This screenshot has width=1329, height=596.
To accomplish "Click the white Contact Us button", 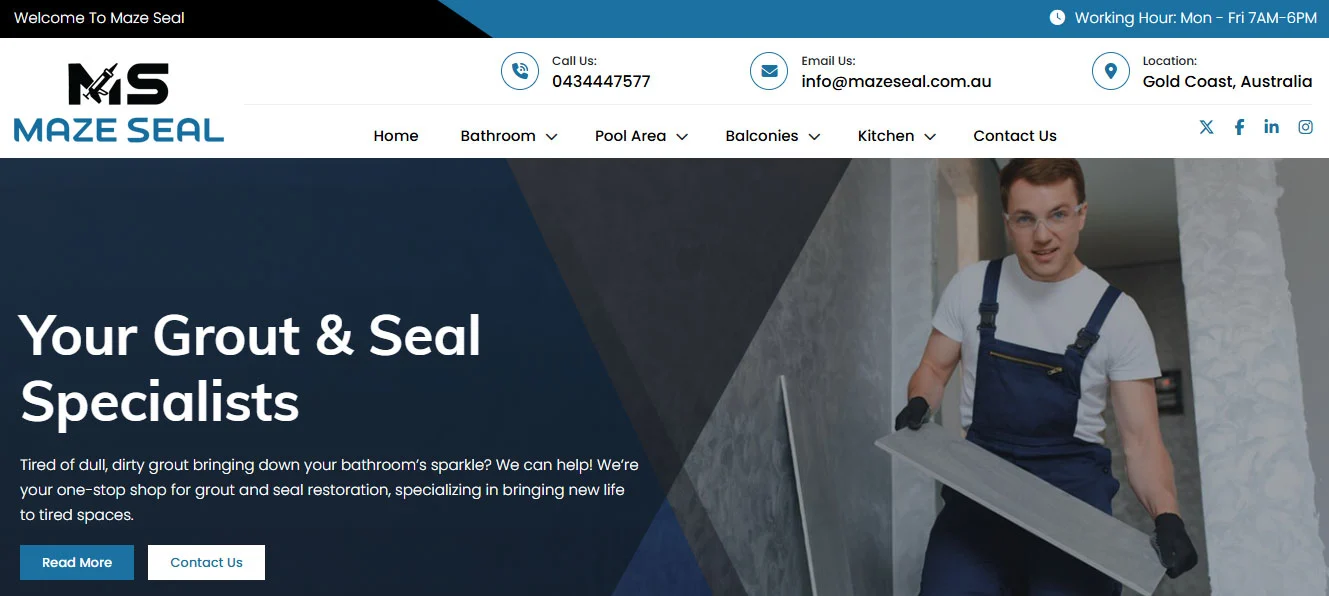I will coord(206,562).
